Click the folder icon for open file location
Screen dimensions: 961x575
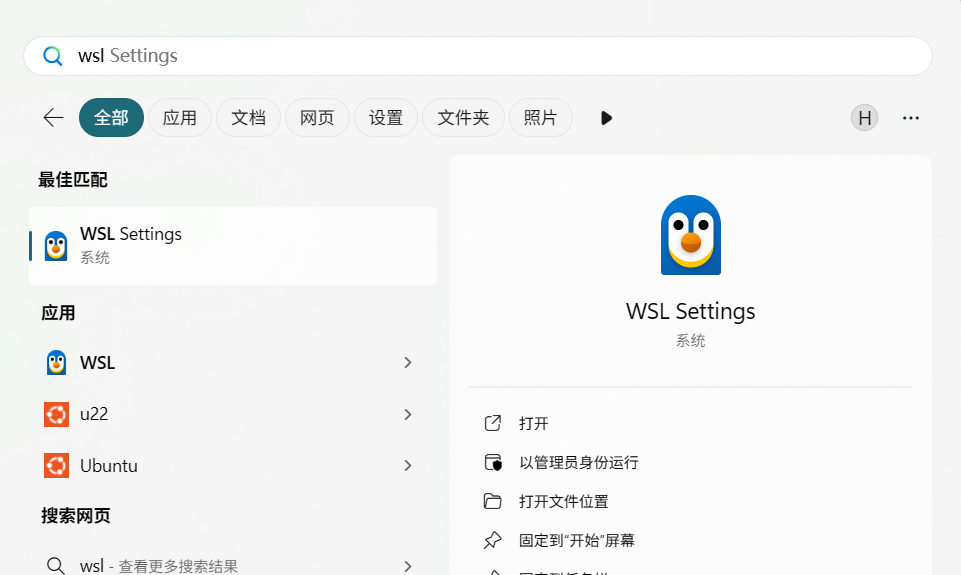(x=493, y=501)
